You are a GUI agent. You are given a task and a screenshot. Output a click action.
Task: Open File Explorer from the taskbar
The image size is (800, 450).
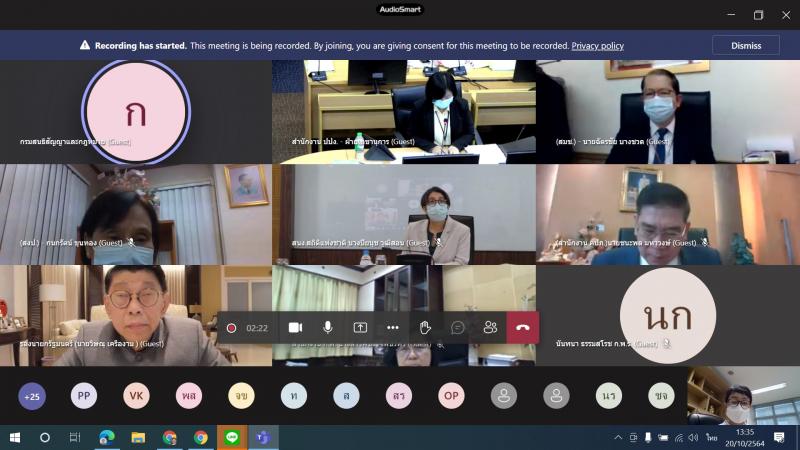coord(138,437)
